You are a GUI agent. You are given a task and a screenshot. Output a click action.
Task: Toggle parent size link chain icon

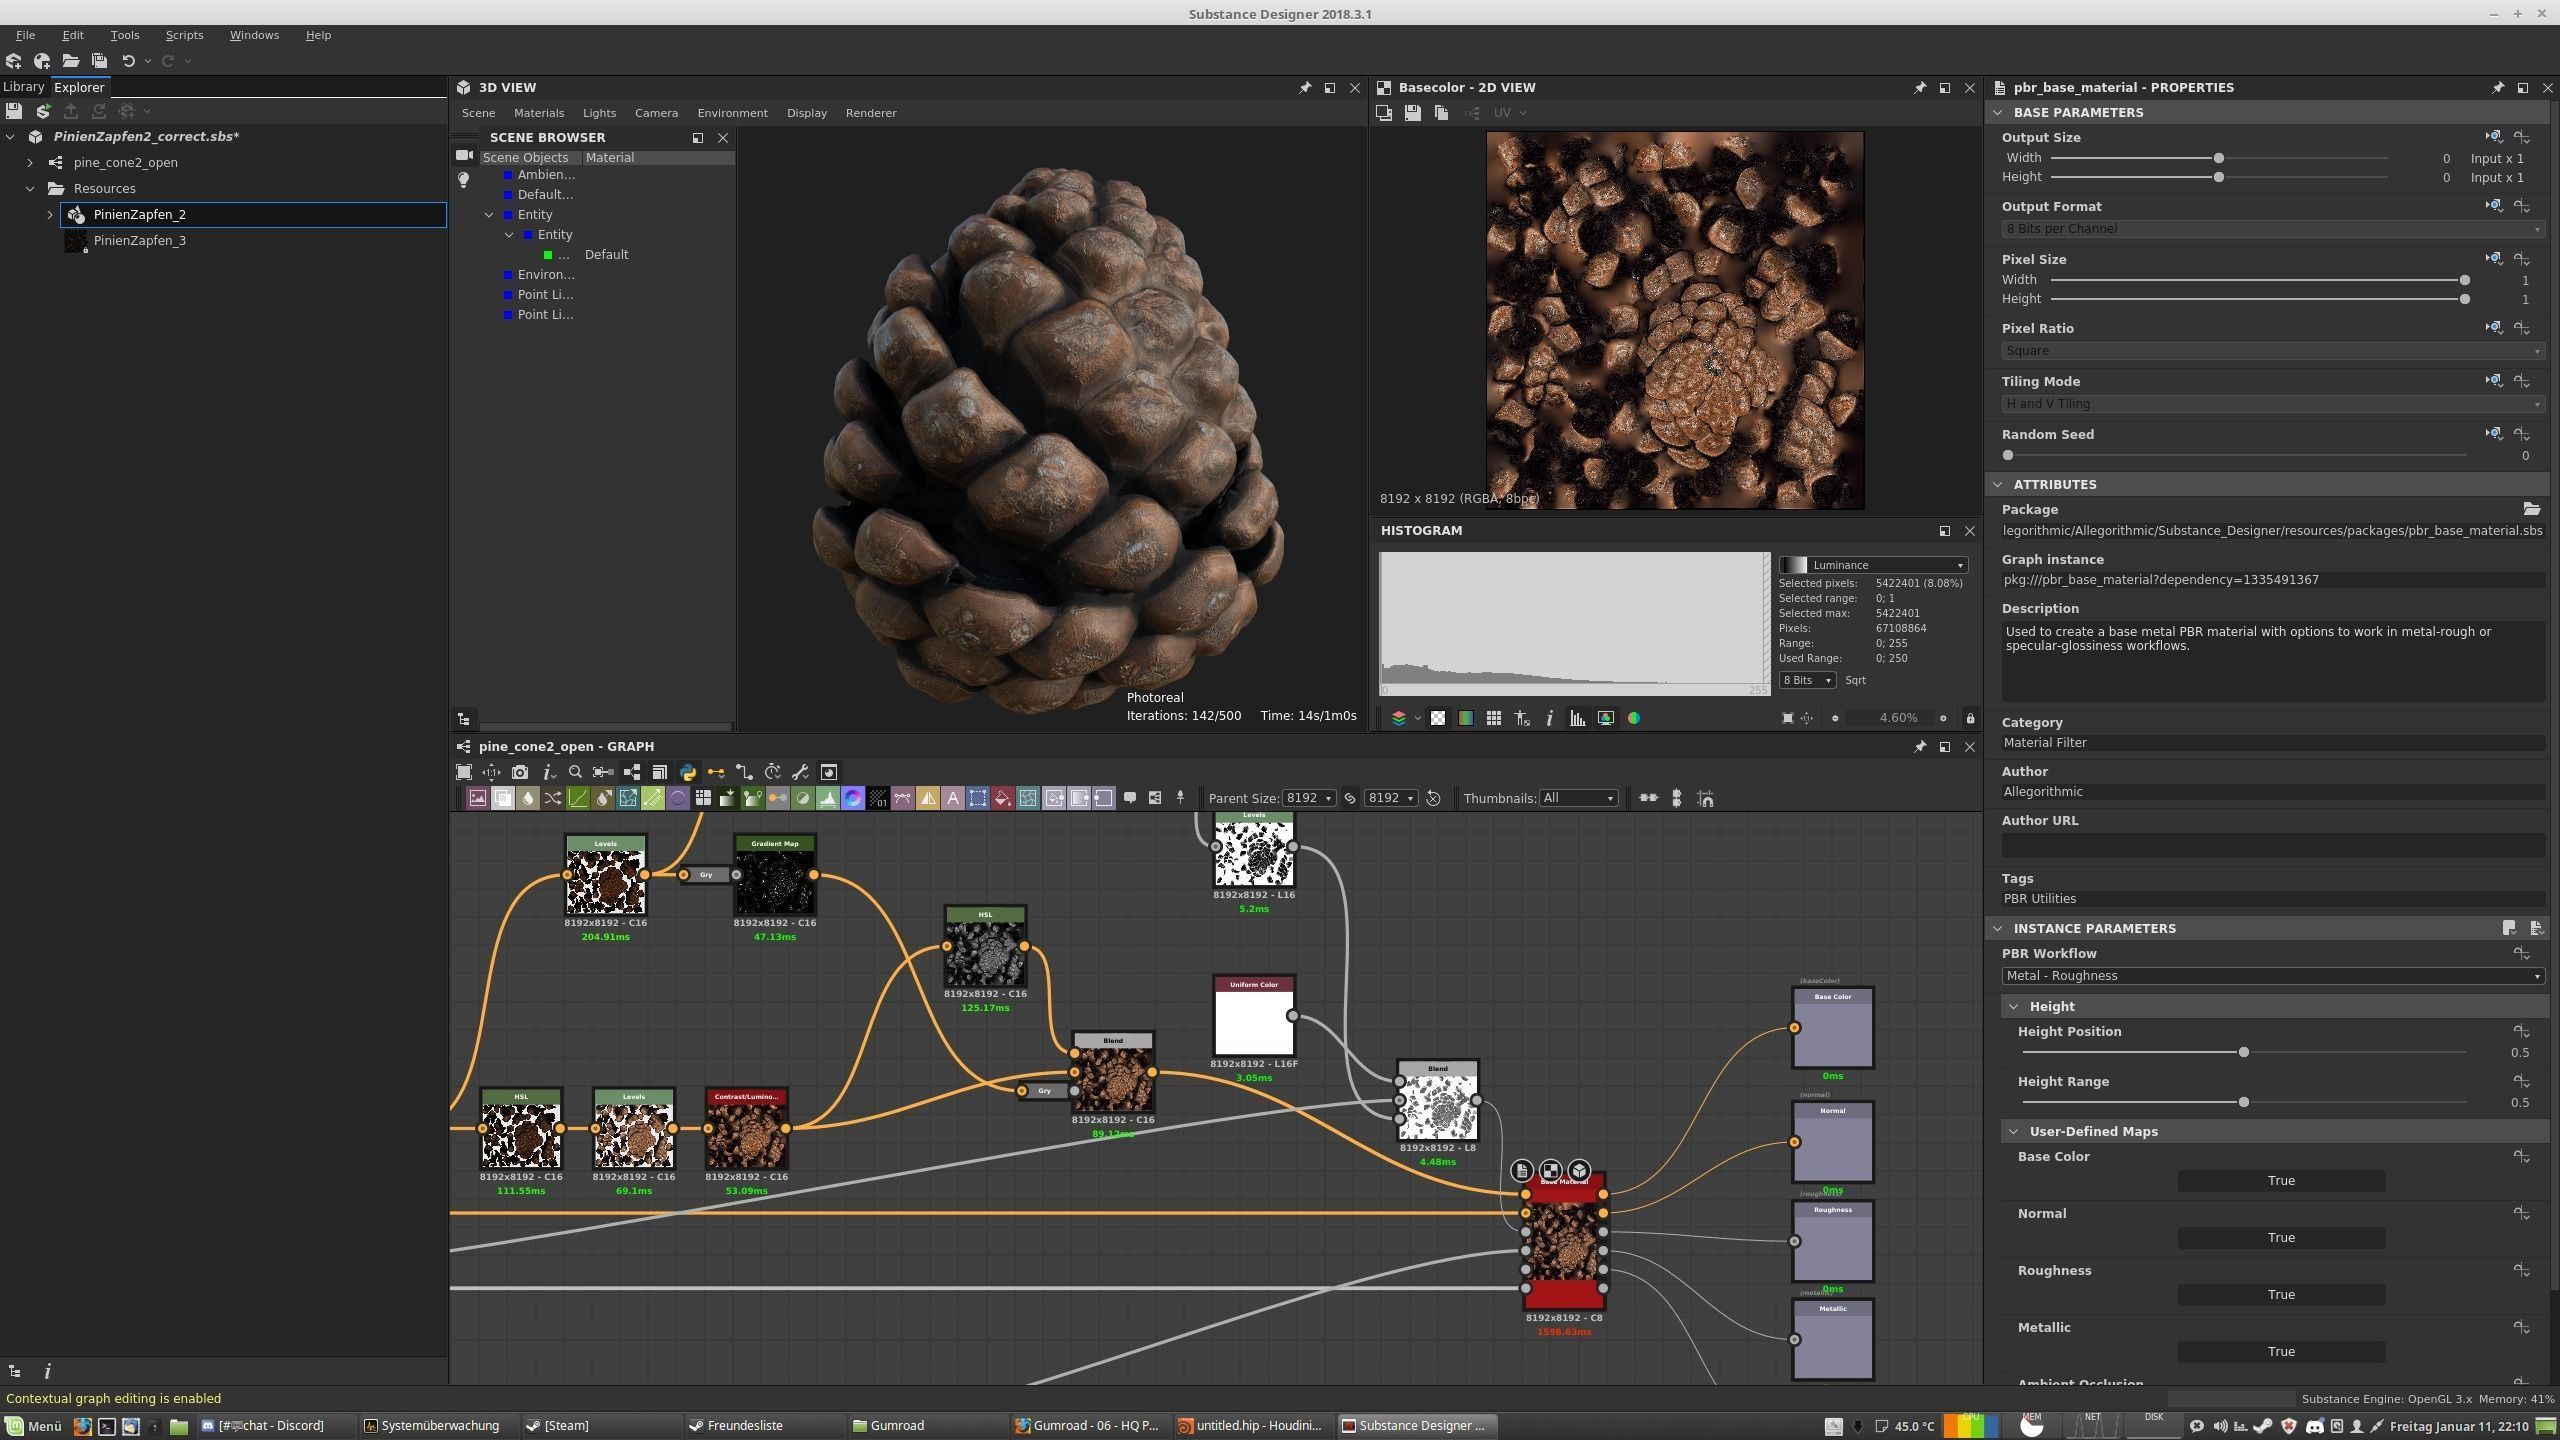(x=1349, y=798)
